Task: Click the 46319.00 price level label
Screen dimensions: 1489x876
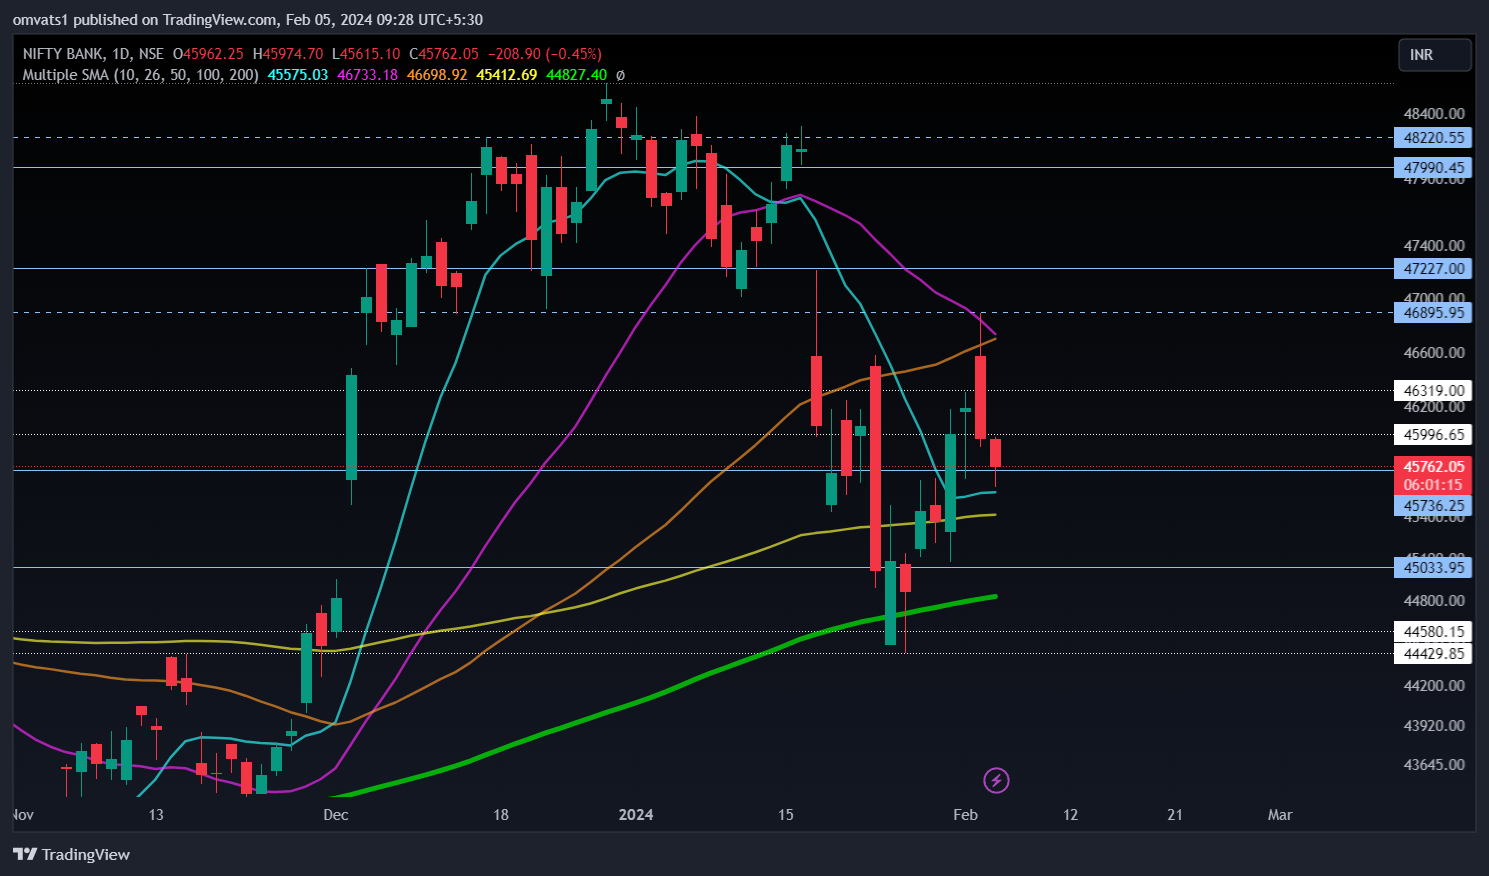Action: 1433,391
